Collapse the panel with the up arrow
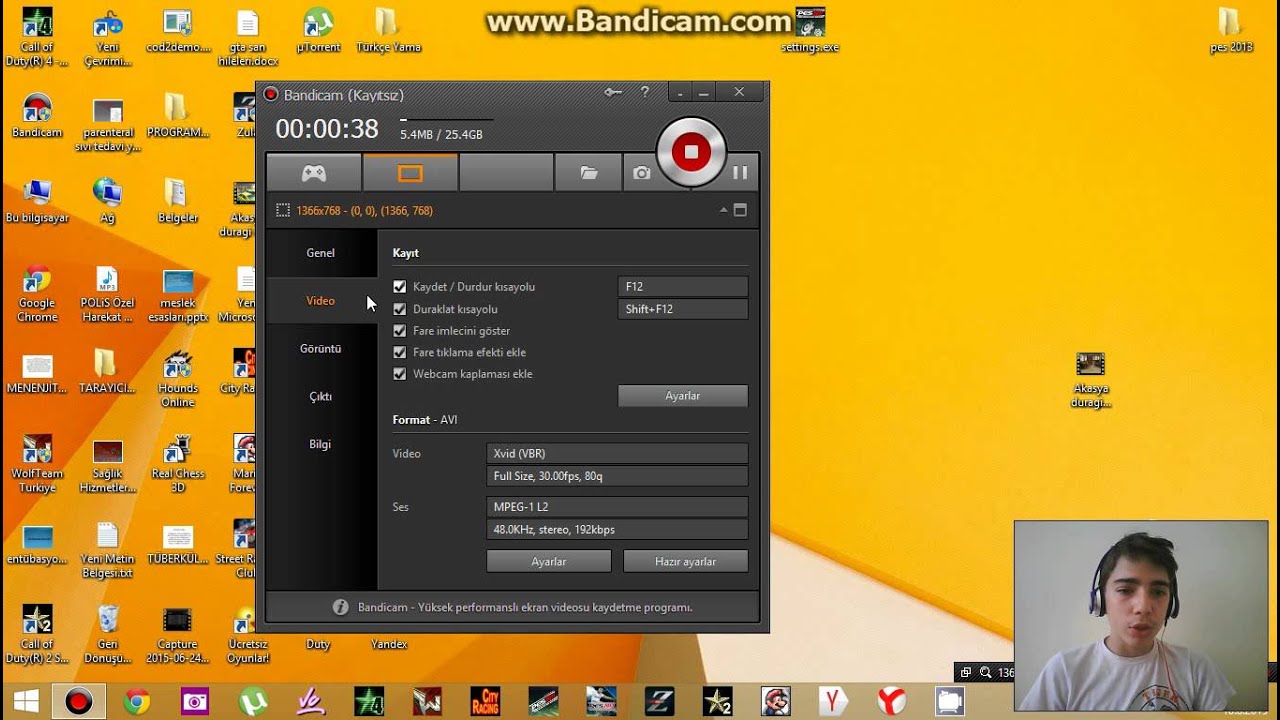 [723, 210]
